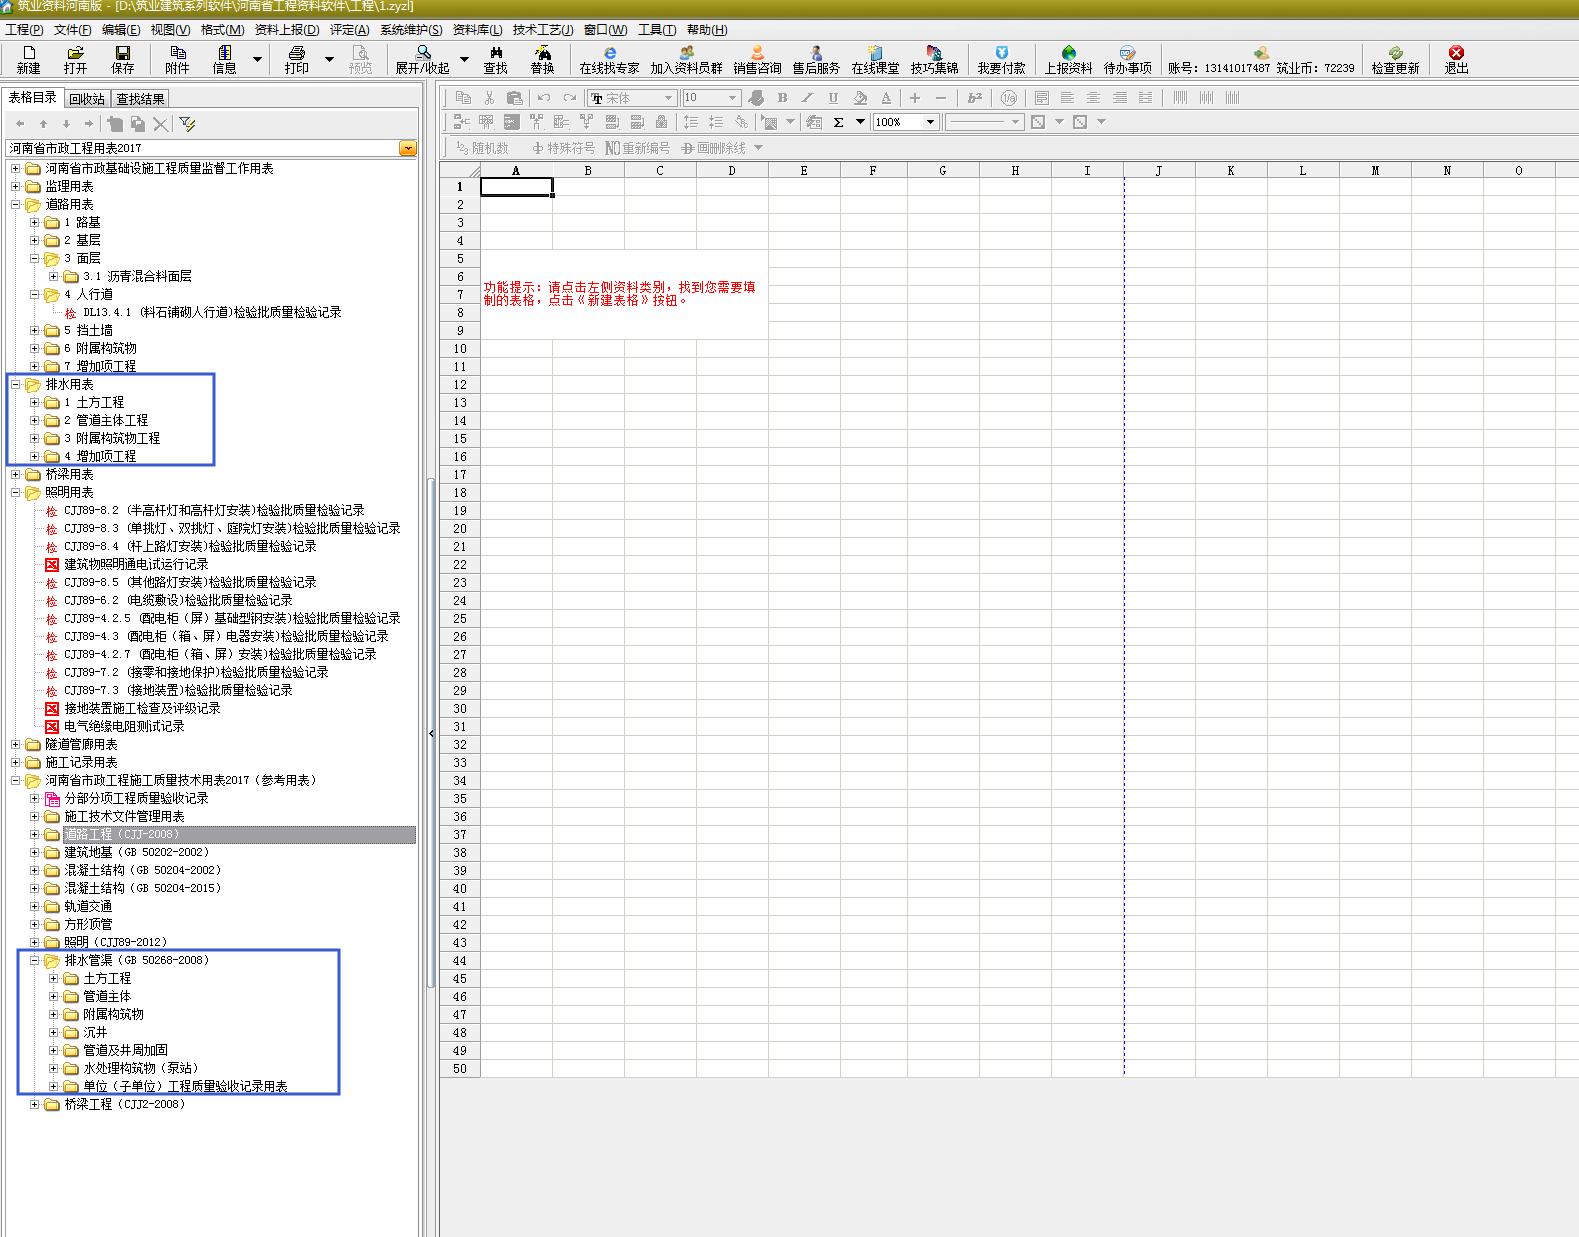Open 技巧集锦 tips collection
This screenshot has height=1237, width=1579.
(x=934, y=59)
